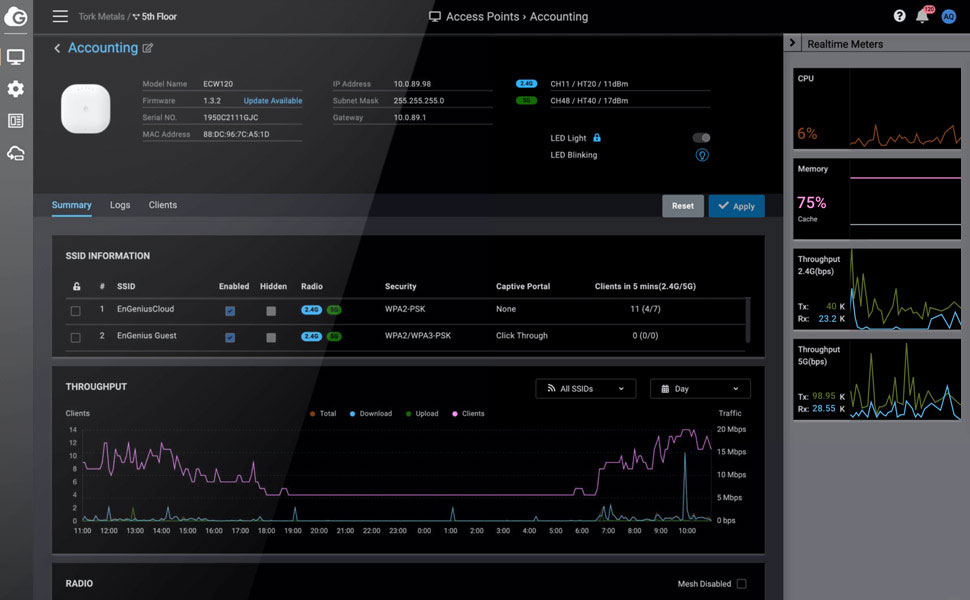Screen dimensions: 970x600
Task: Click the Tork Metals breadcrumb
Action: [x=101, y=17]
